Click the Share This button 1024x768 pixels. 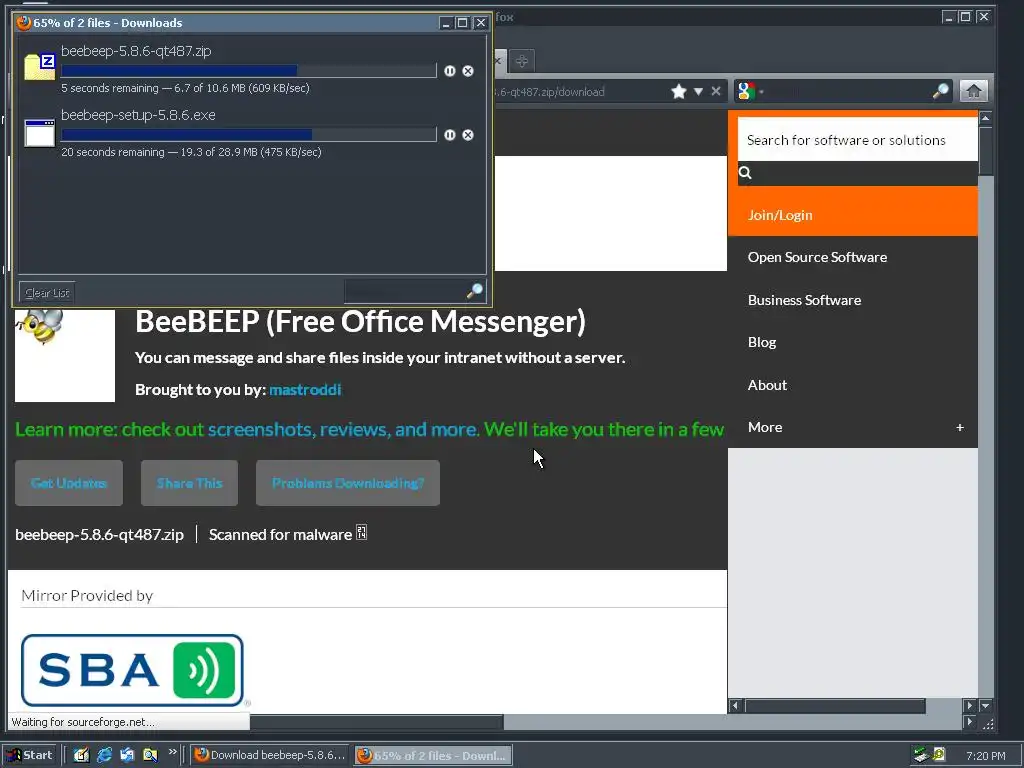point(189,483)
